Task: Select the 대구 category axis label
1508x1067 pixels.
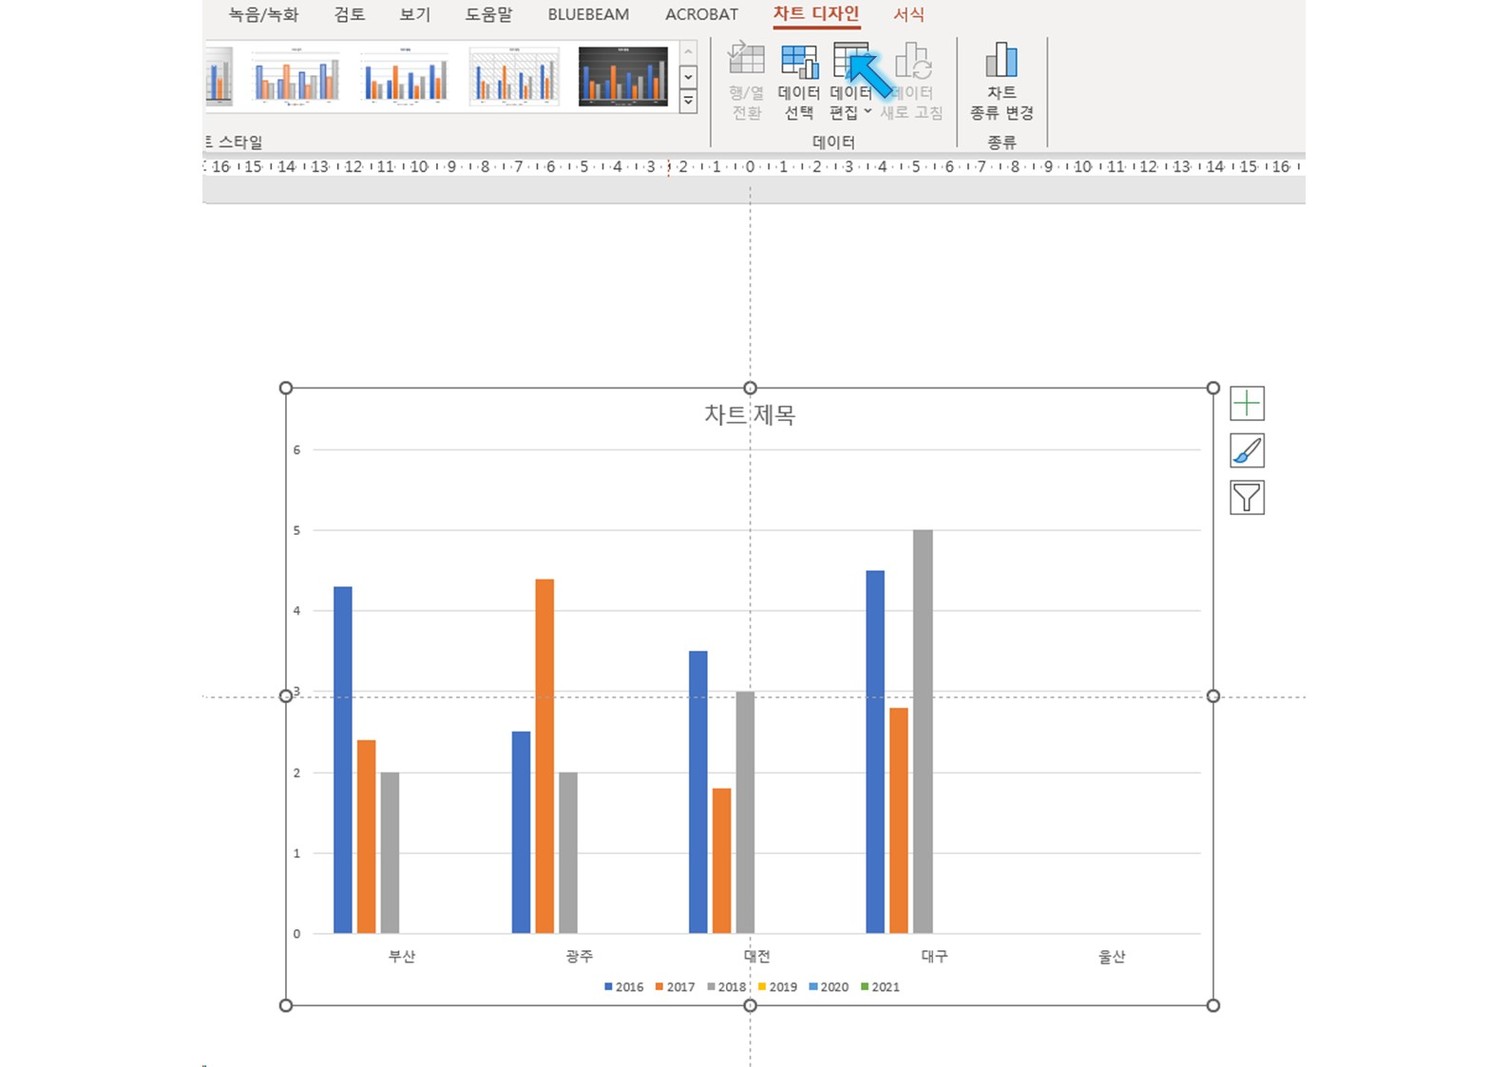Action: tap(934, 957)
